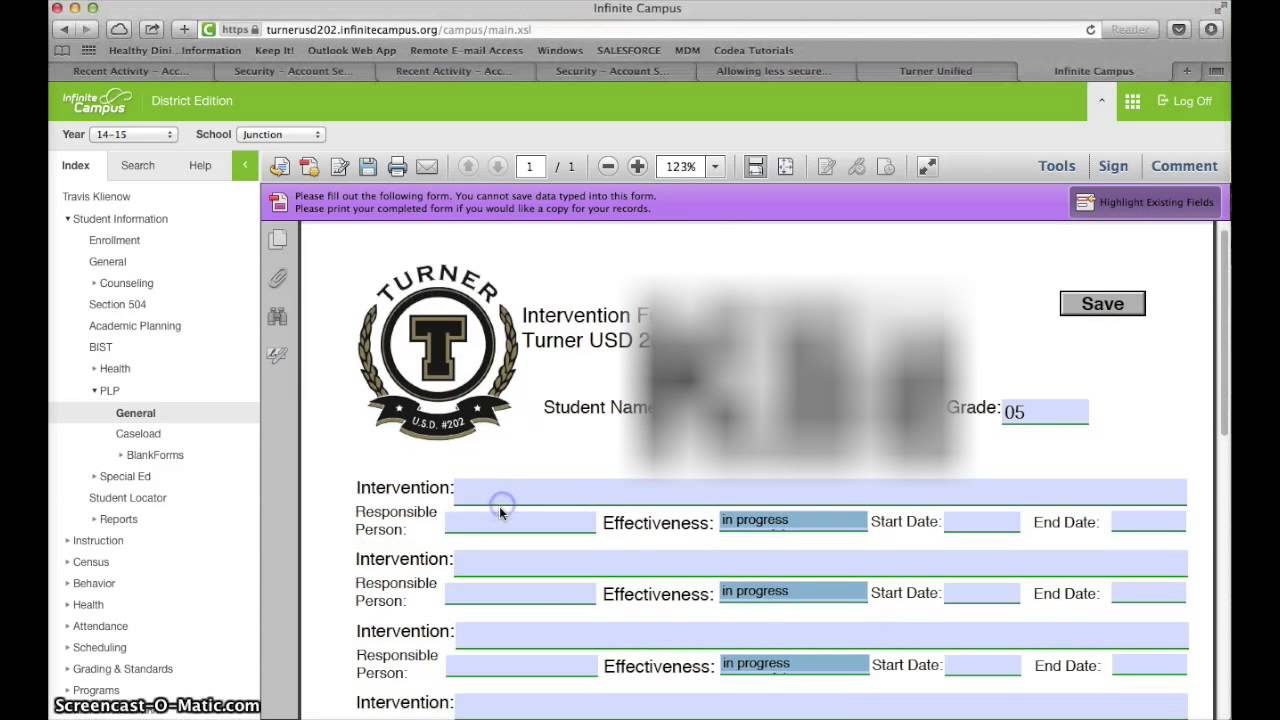Expand the Counseling tree node
The image size is (1280, 720).
(94, 283)
